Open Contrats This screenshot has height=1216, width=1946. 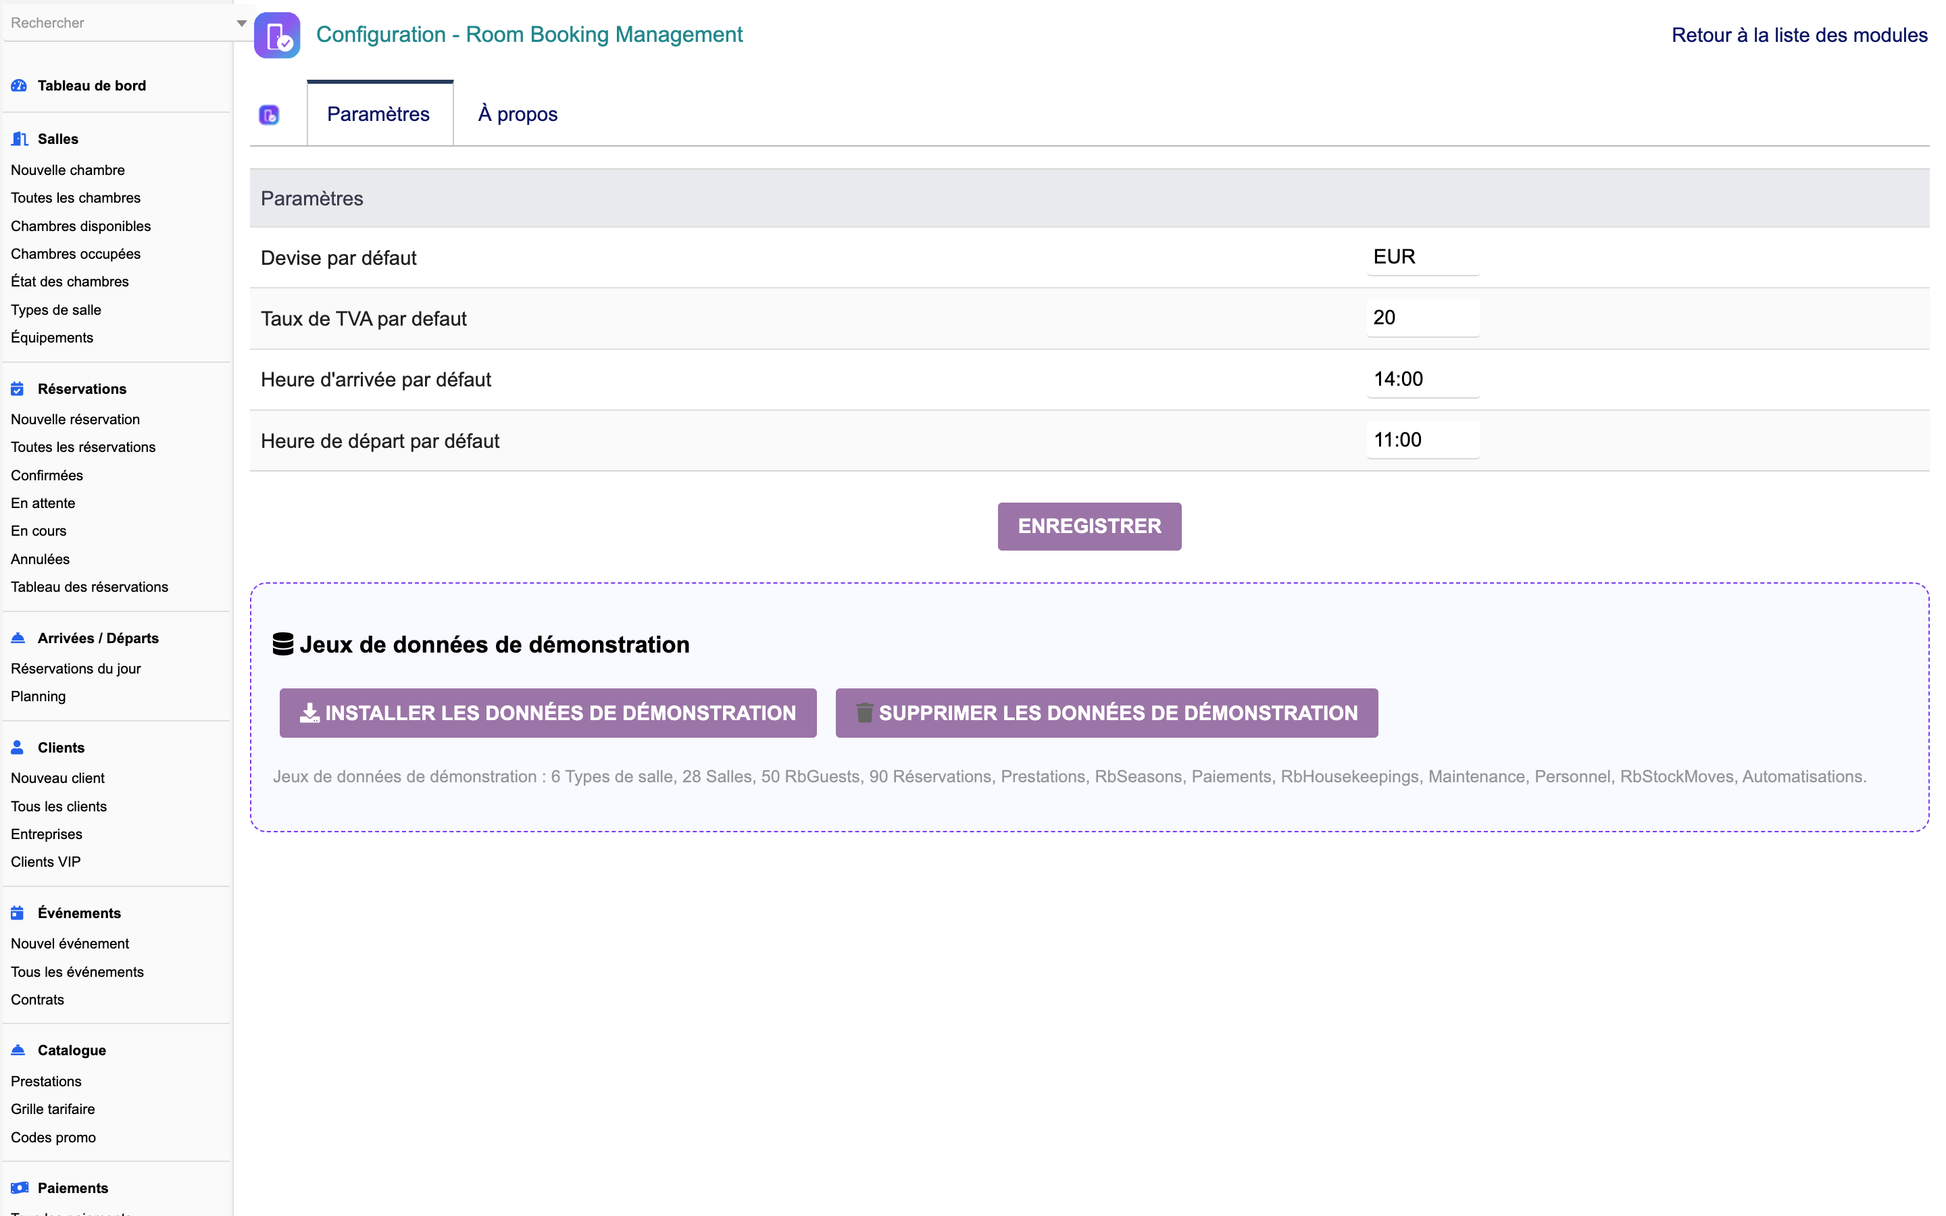point(37,1000)
